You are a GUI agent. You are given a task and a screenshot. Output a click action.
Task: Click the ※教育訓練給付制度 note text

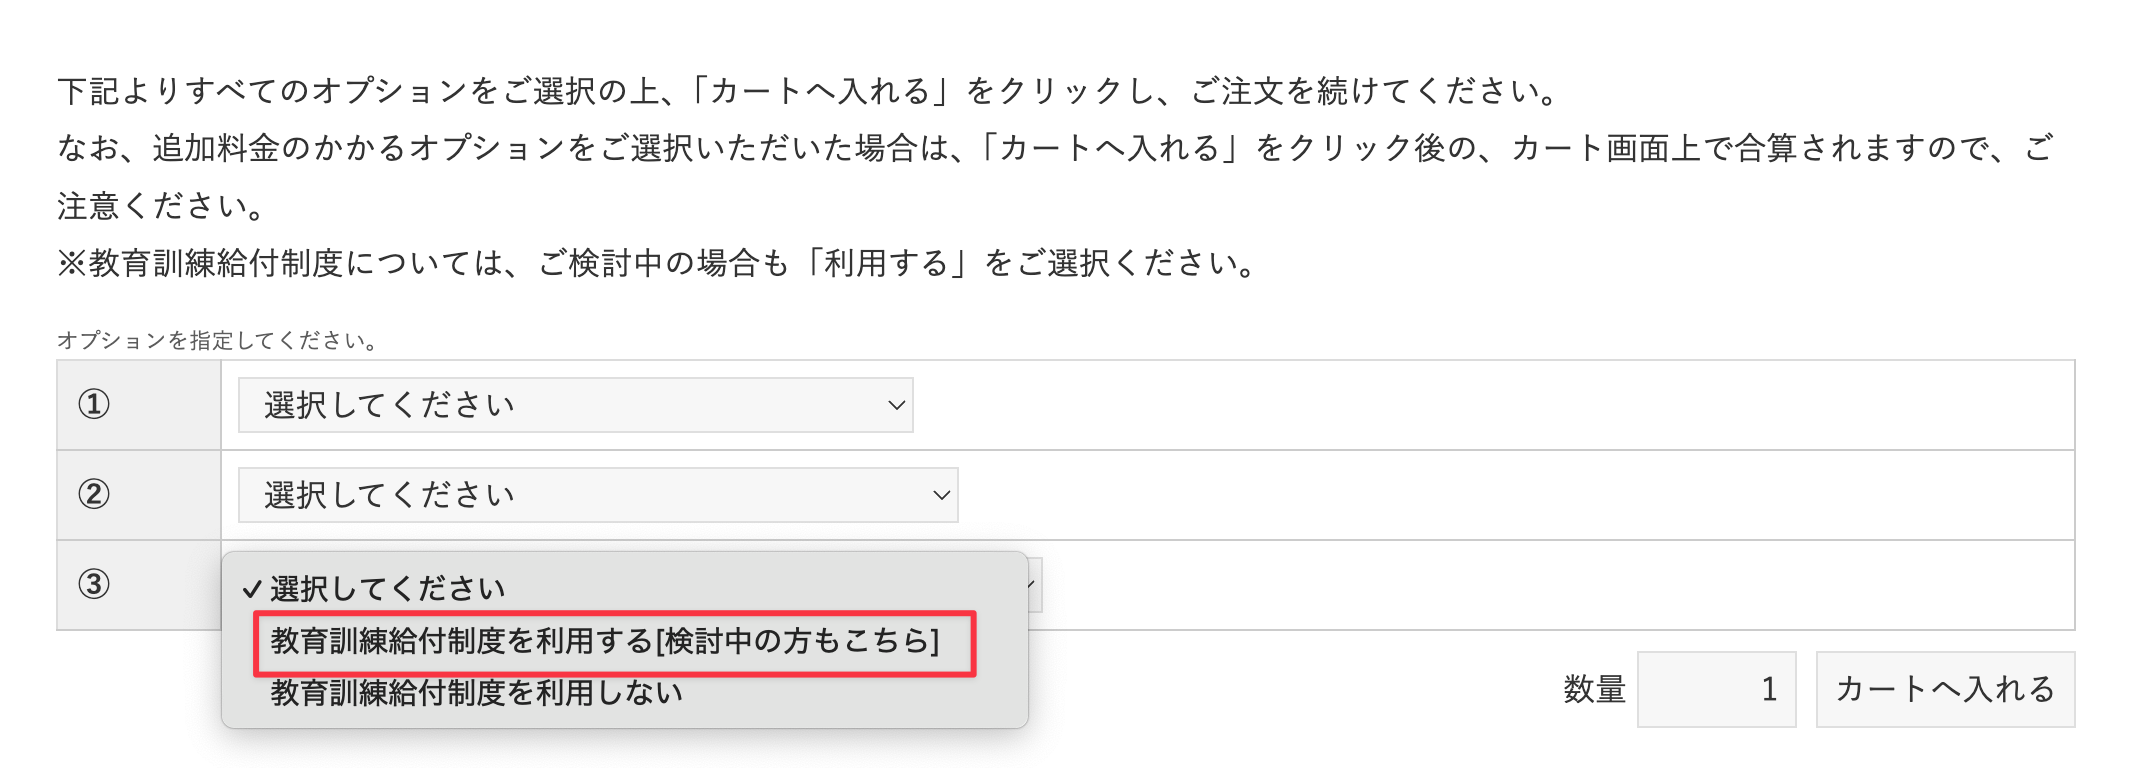click(x=655, y=265)
